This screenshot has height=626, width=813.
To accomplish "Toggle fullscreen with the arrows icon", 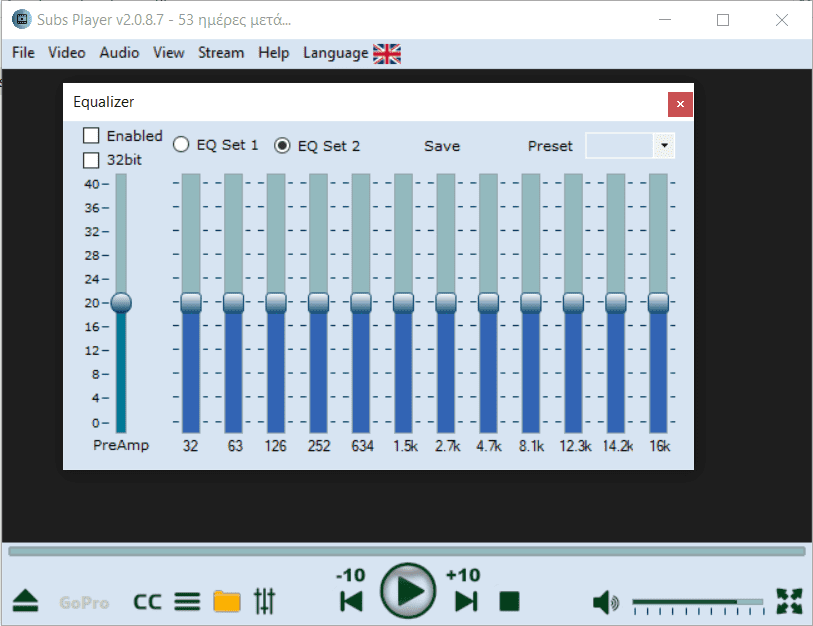I will coord(789,602).
